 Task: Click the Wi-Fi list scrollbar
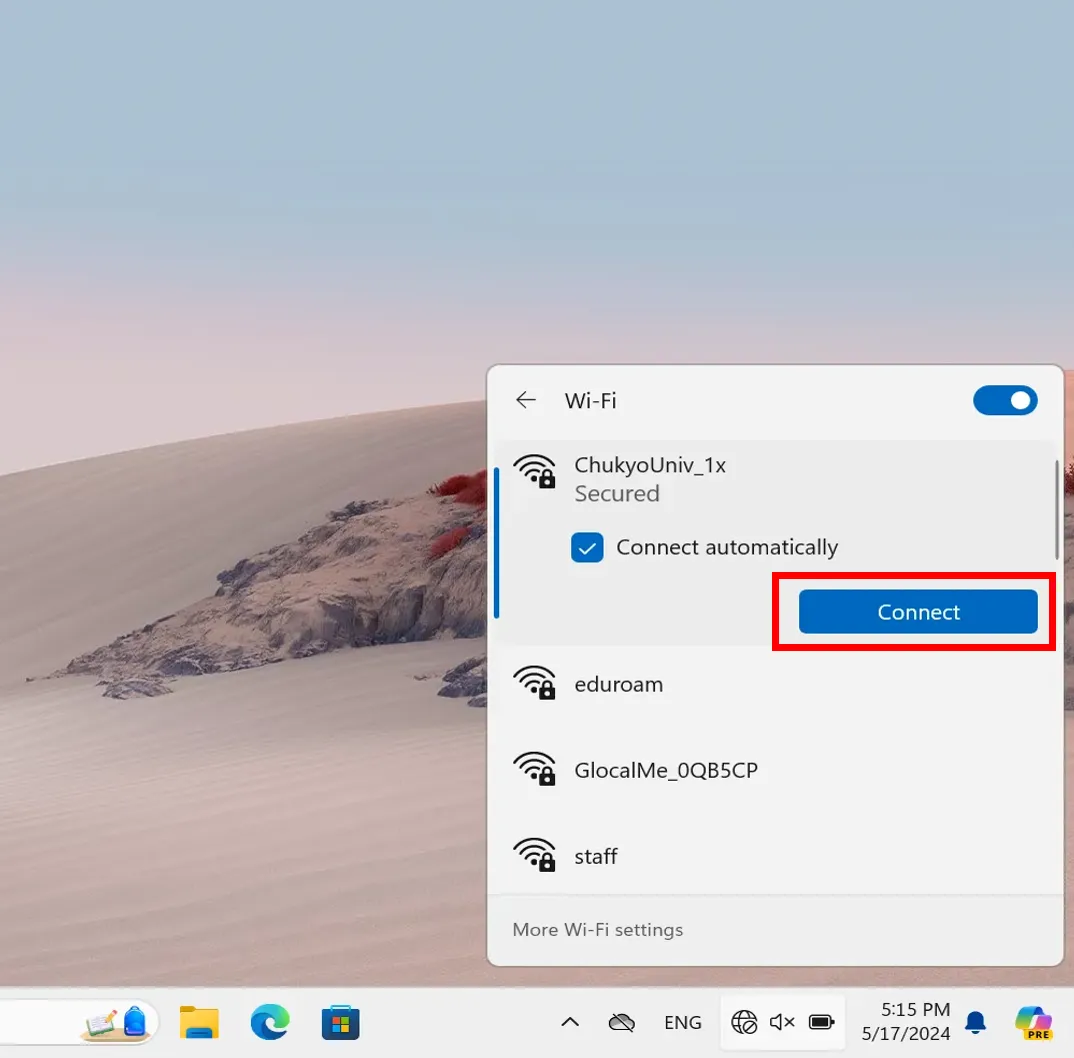(x=1057, y=510)
